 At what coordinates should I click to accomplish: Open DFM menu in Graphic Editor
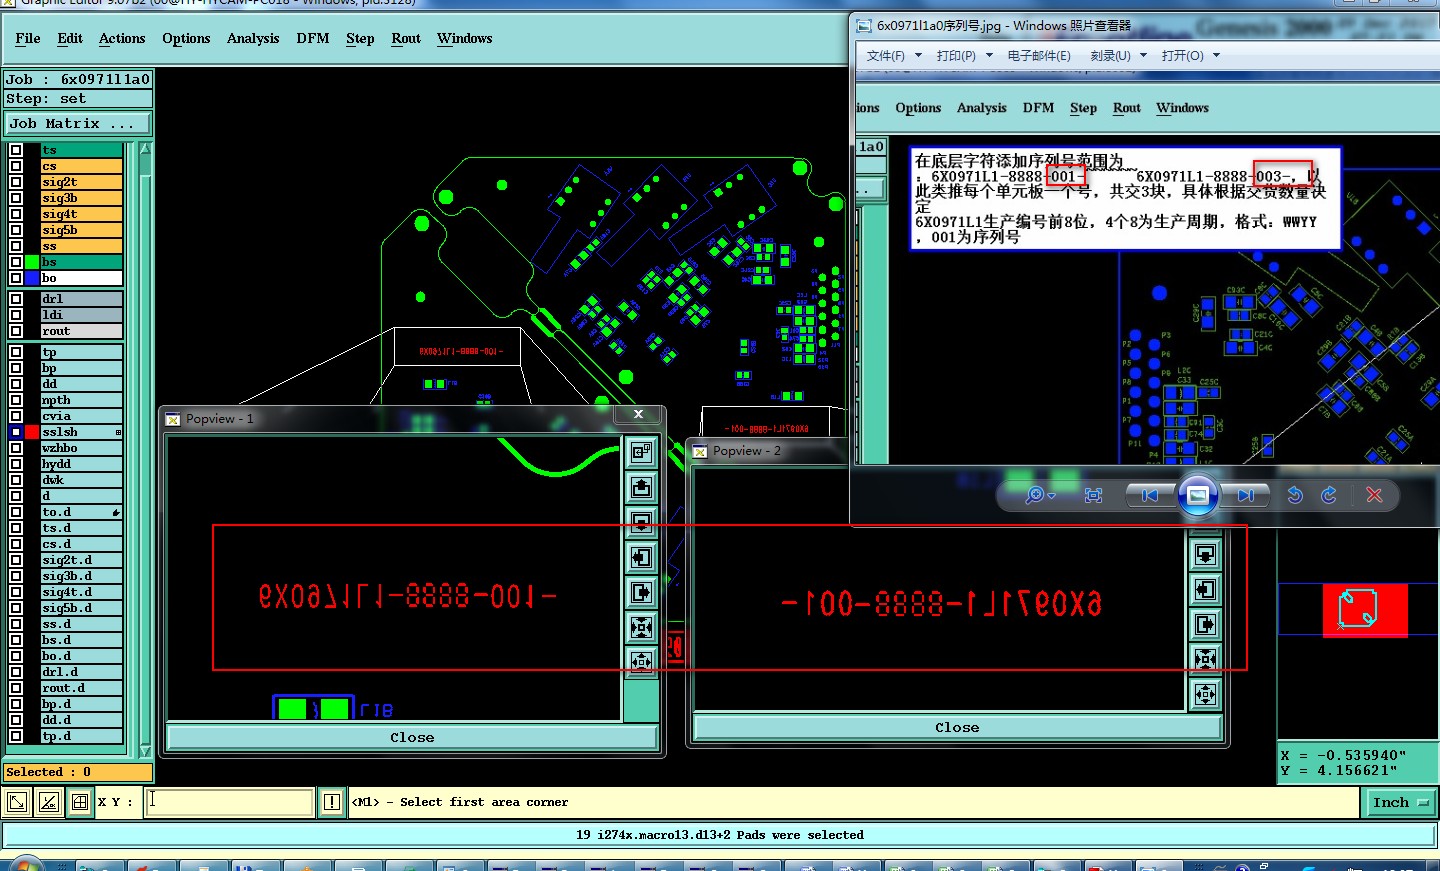coord(313,38)
